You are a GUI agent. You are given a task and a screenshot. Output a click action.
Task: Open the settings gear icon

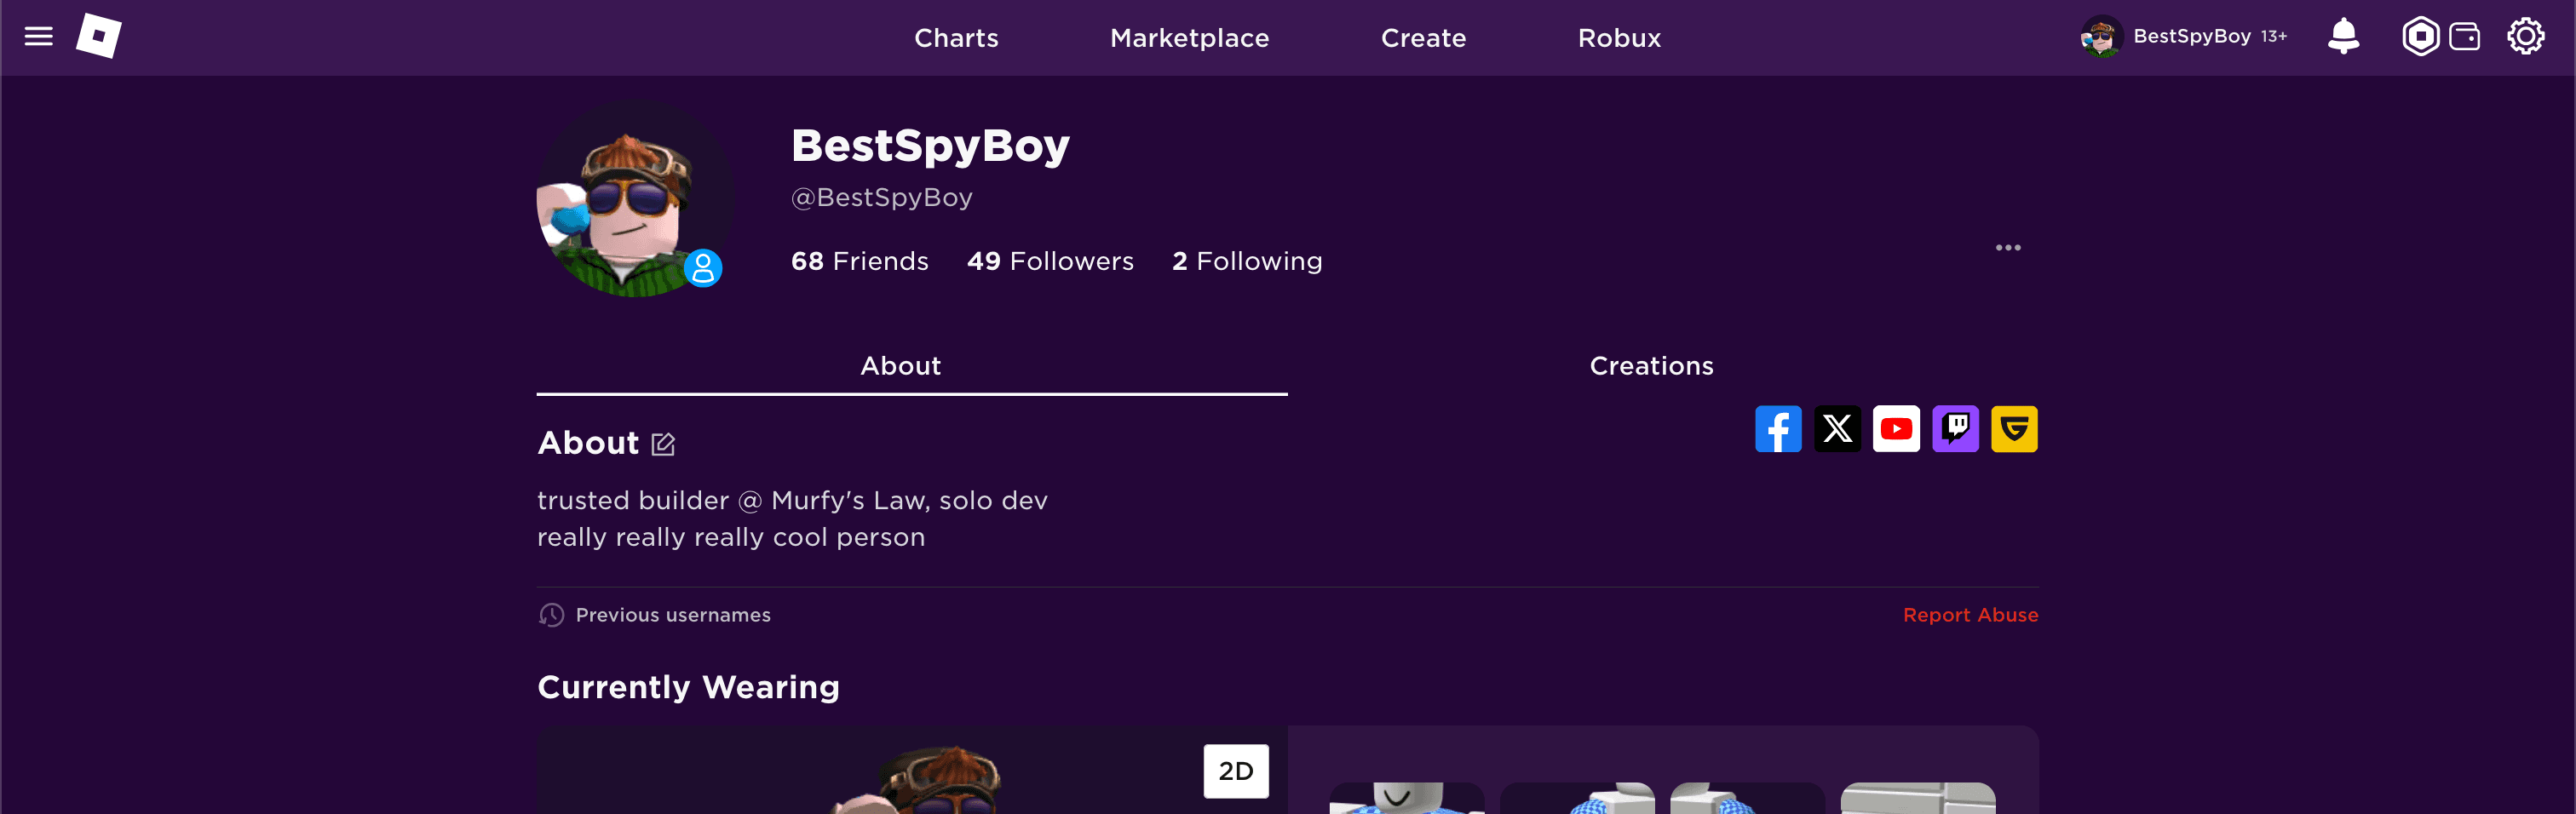click(x=2525, y=37)
